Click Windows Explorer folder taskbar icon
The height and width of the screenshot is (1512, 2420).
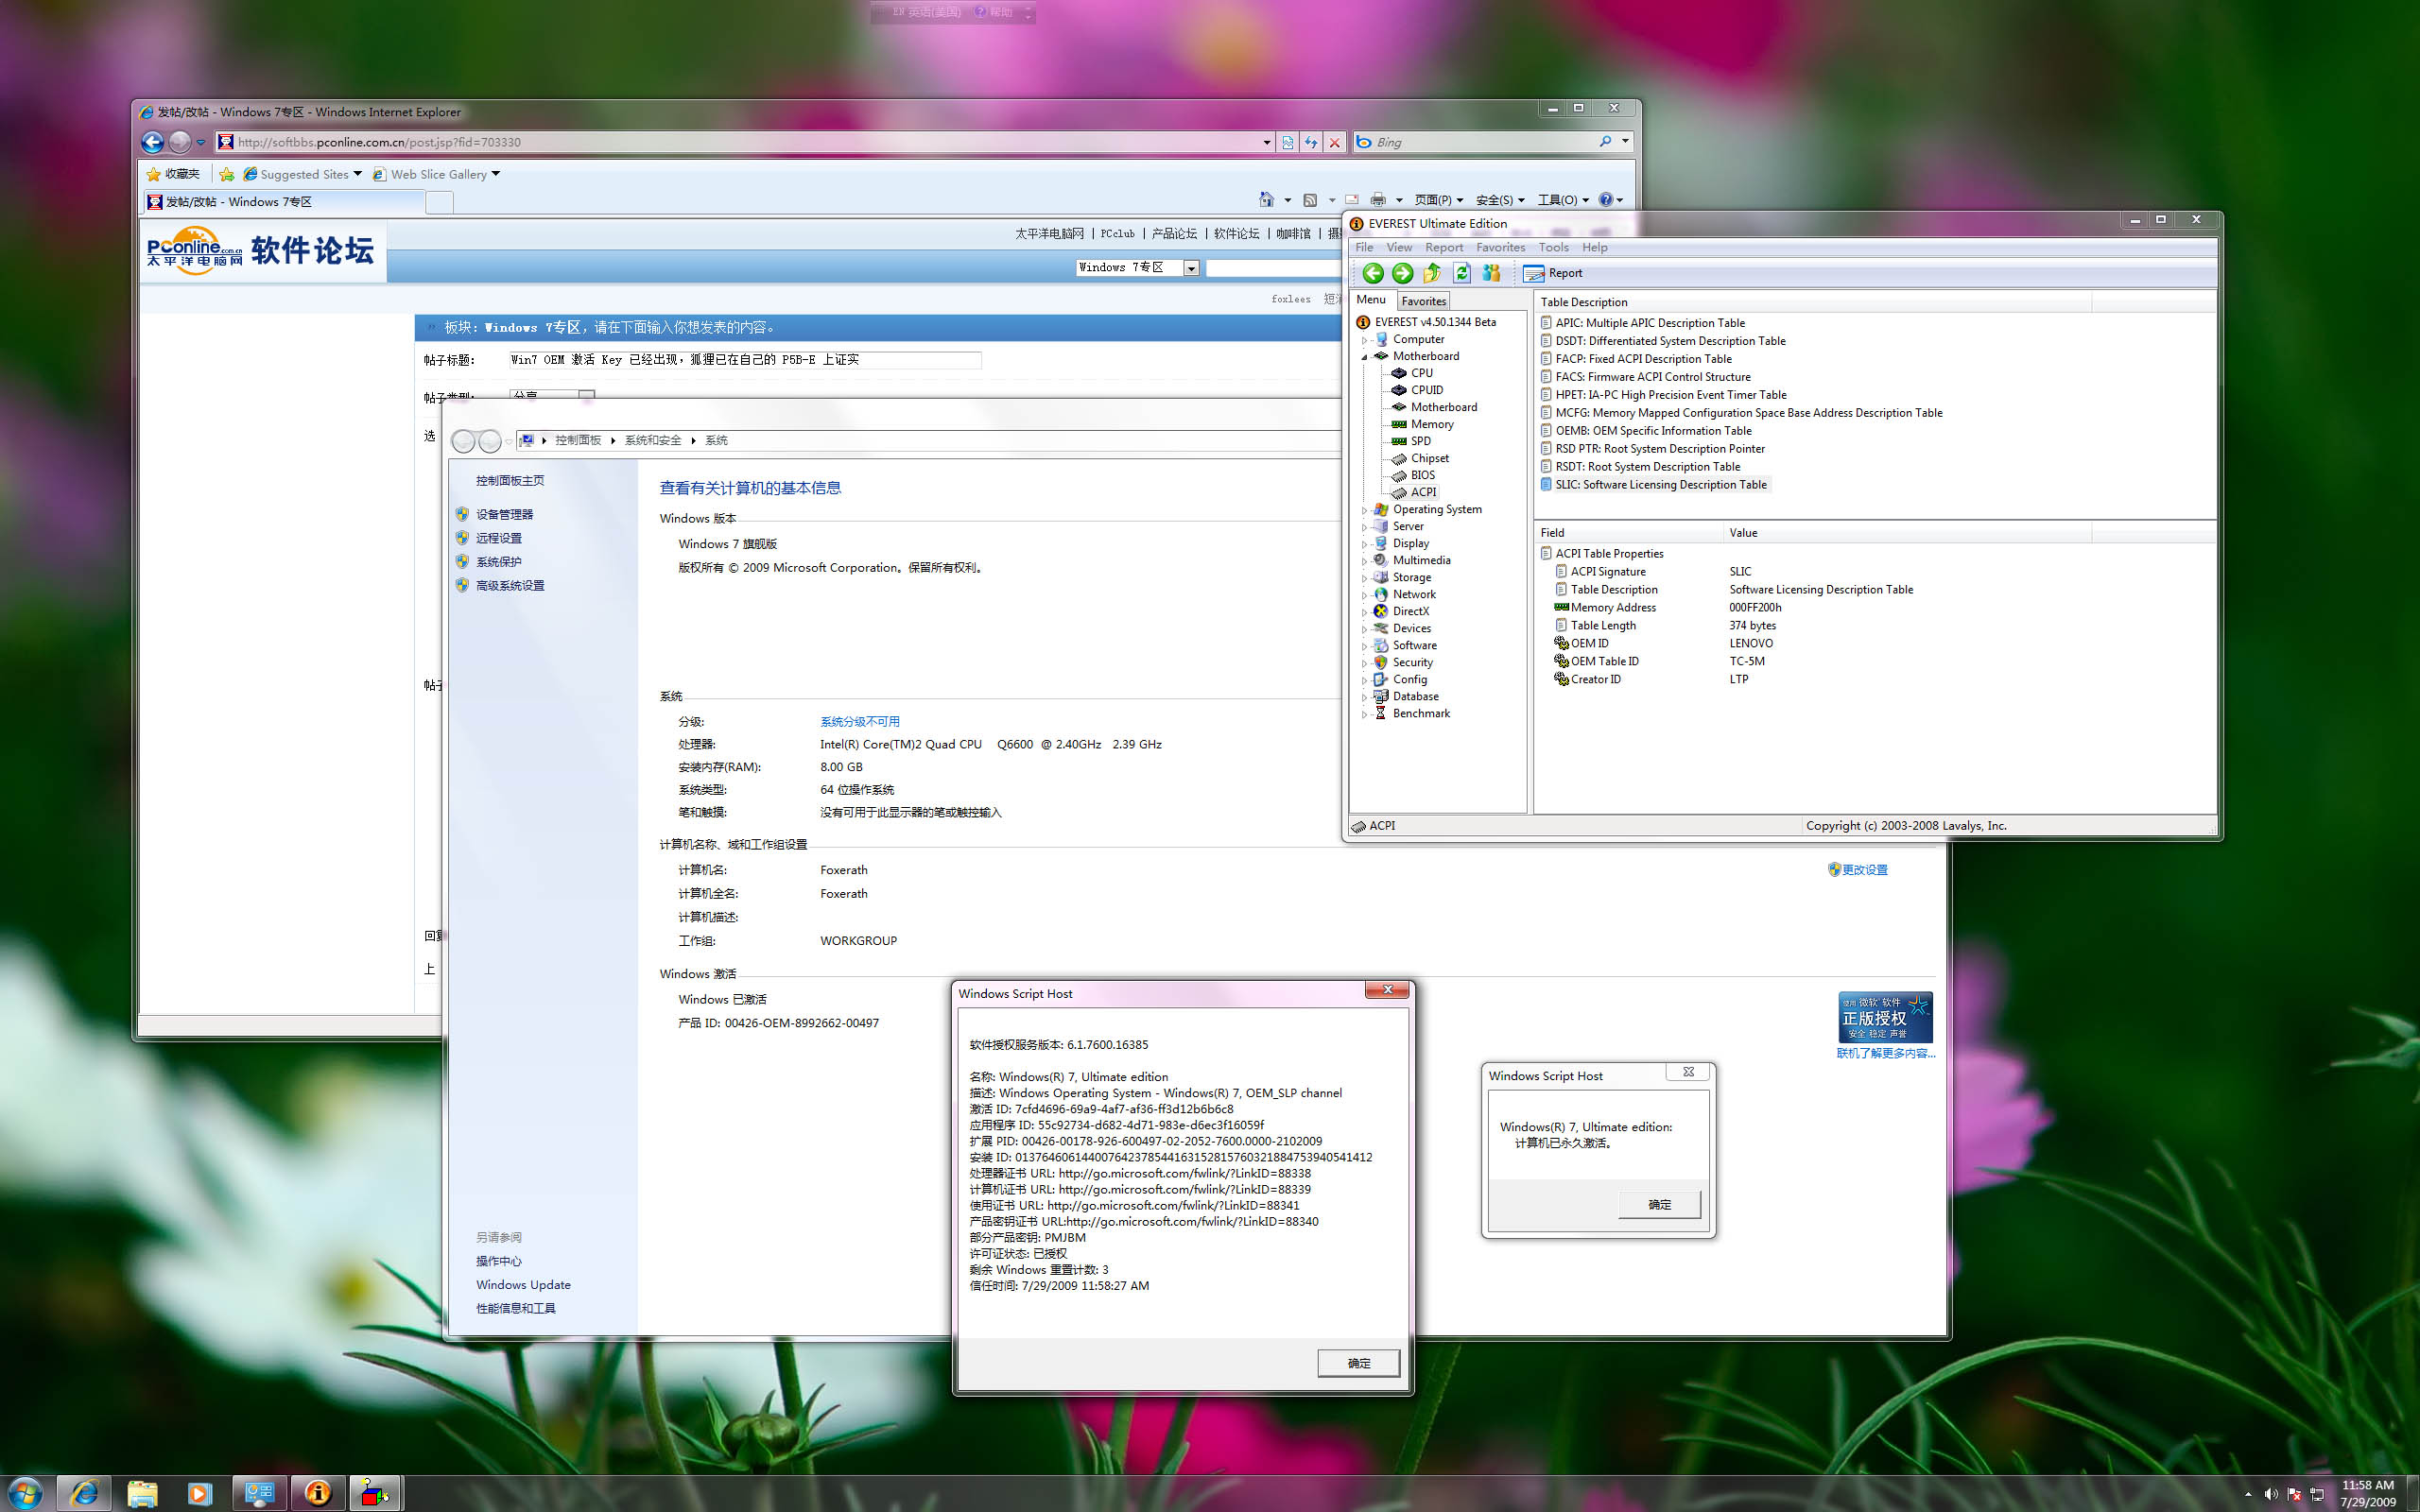tap(142, 1494)
